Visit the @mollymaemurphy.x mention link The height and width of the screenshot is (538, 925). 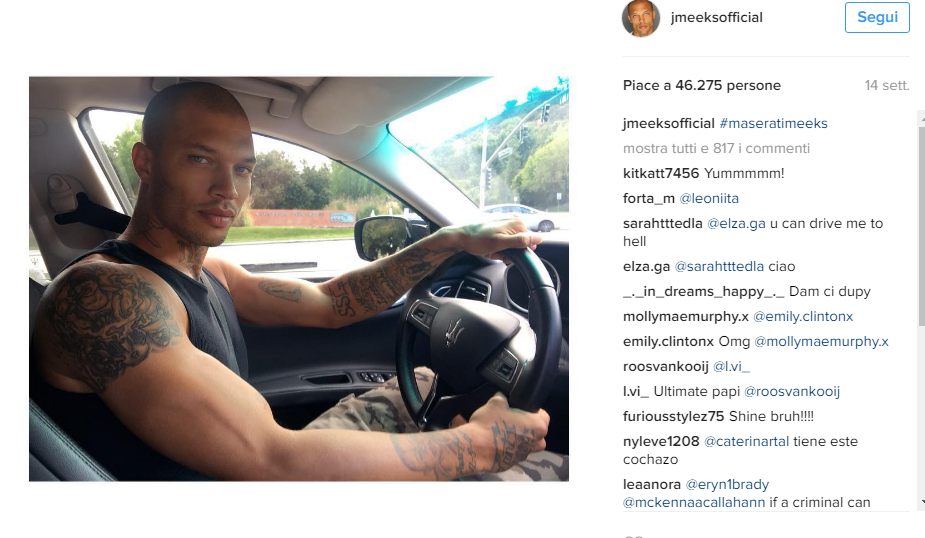coord(821,342)
